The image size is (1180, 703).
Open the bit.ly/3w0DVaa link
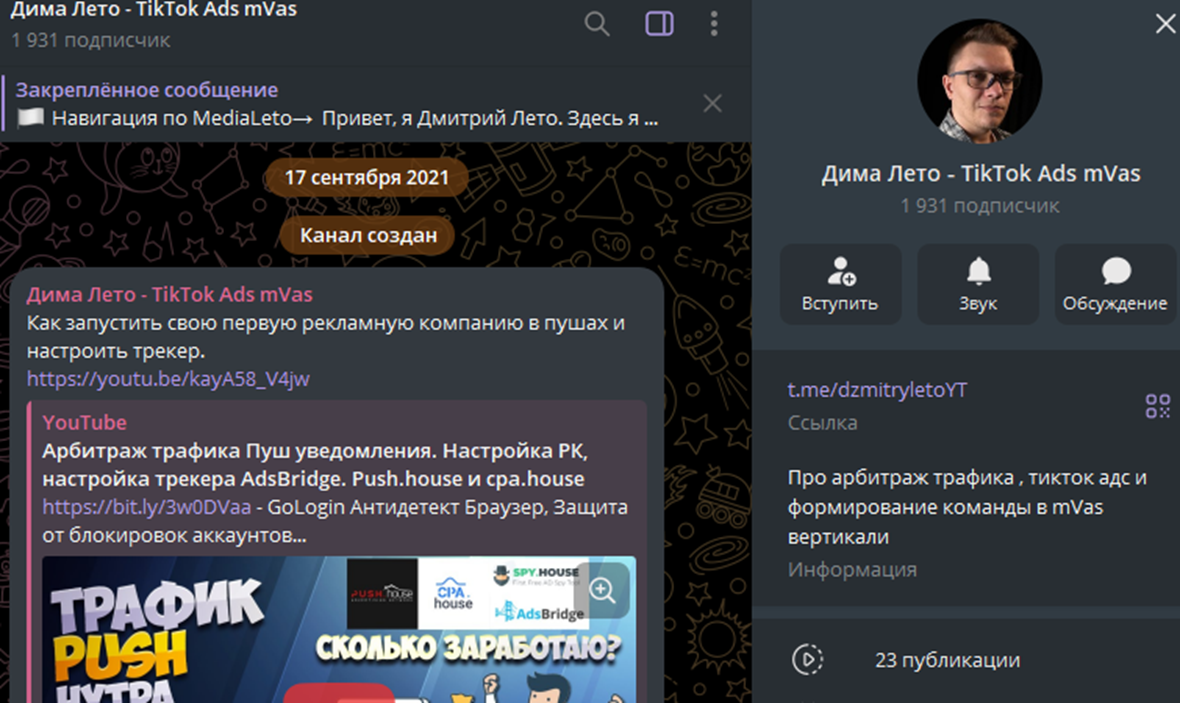point(147,507)
